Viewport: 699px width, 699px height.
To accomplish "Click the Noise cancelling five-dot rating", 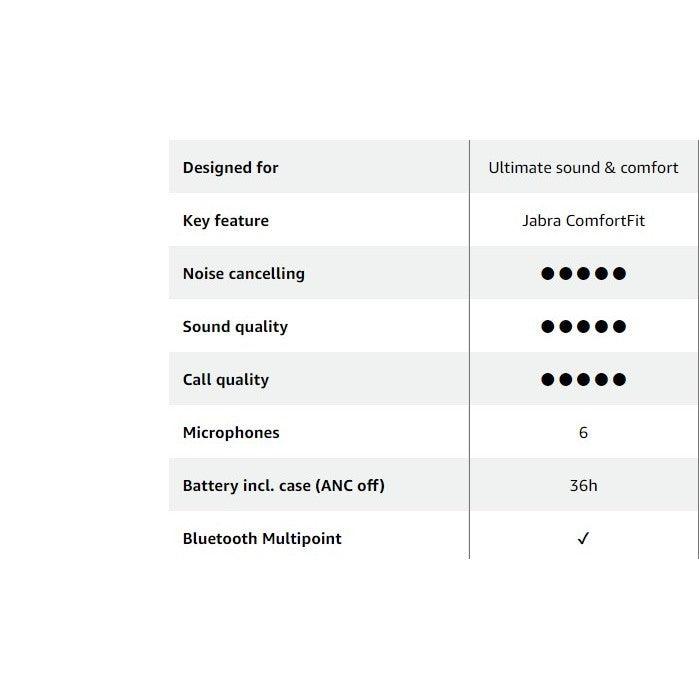I will point(583,273).
